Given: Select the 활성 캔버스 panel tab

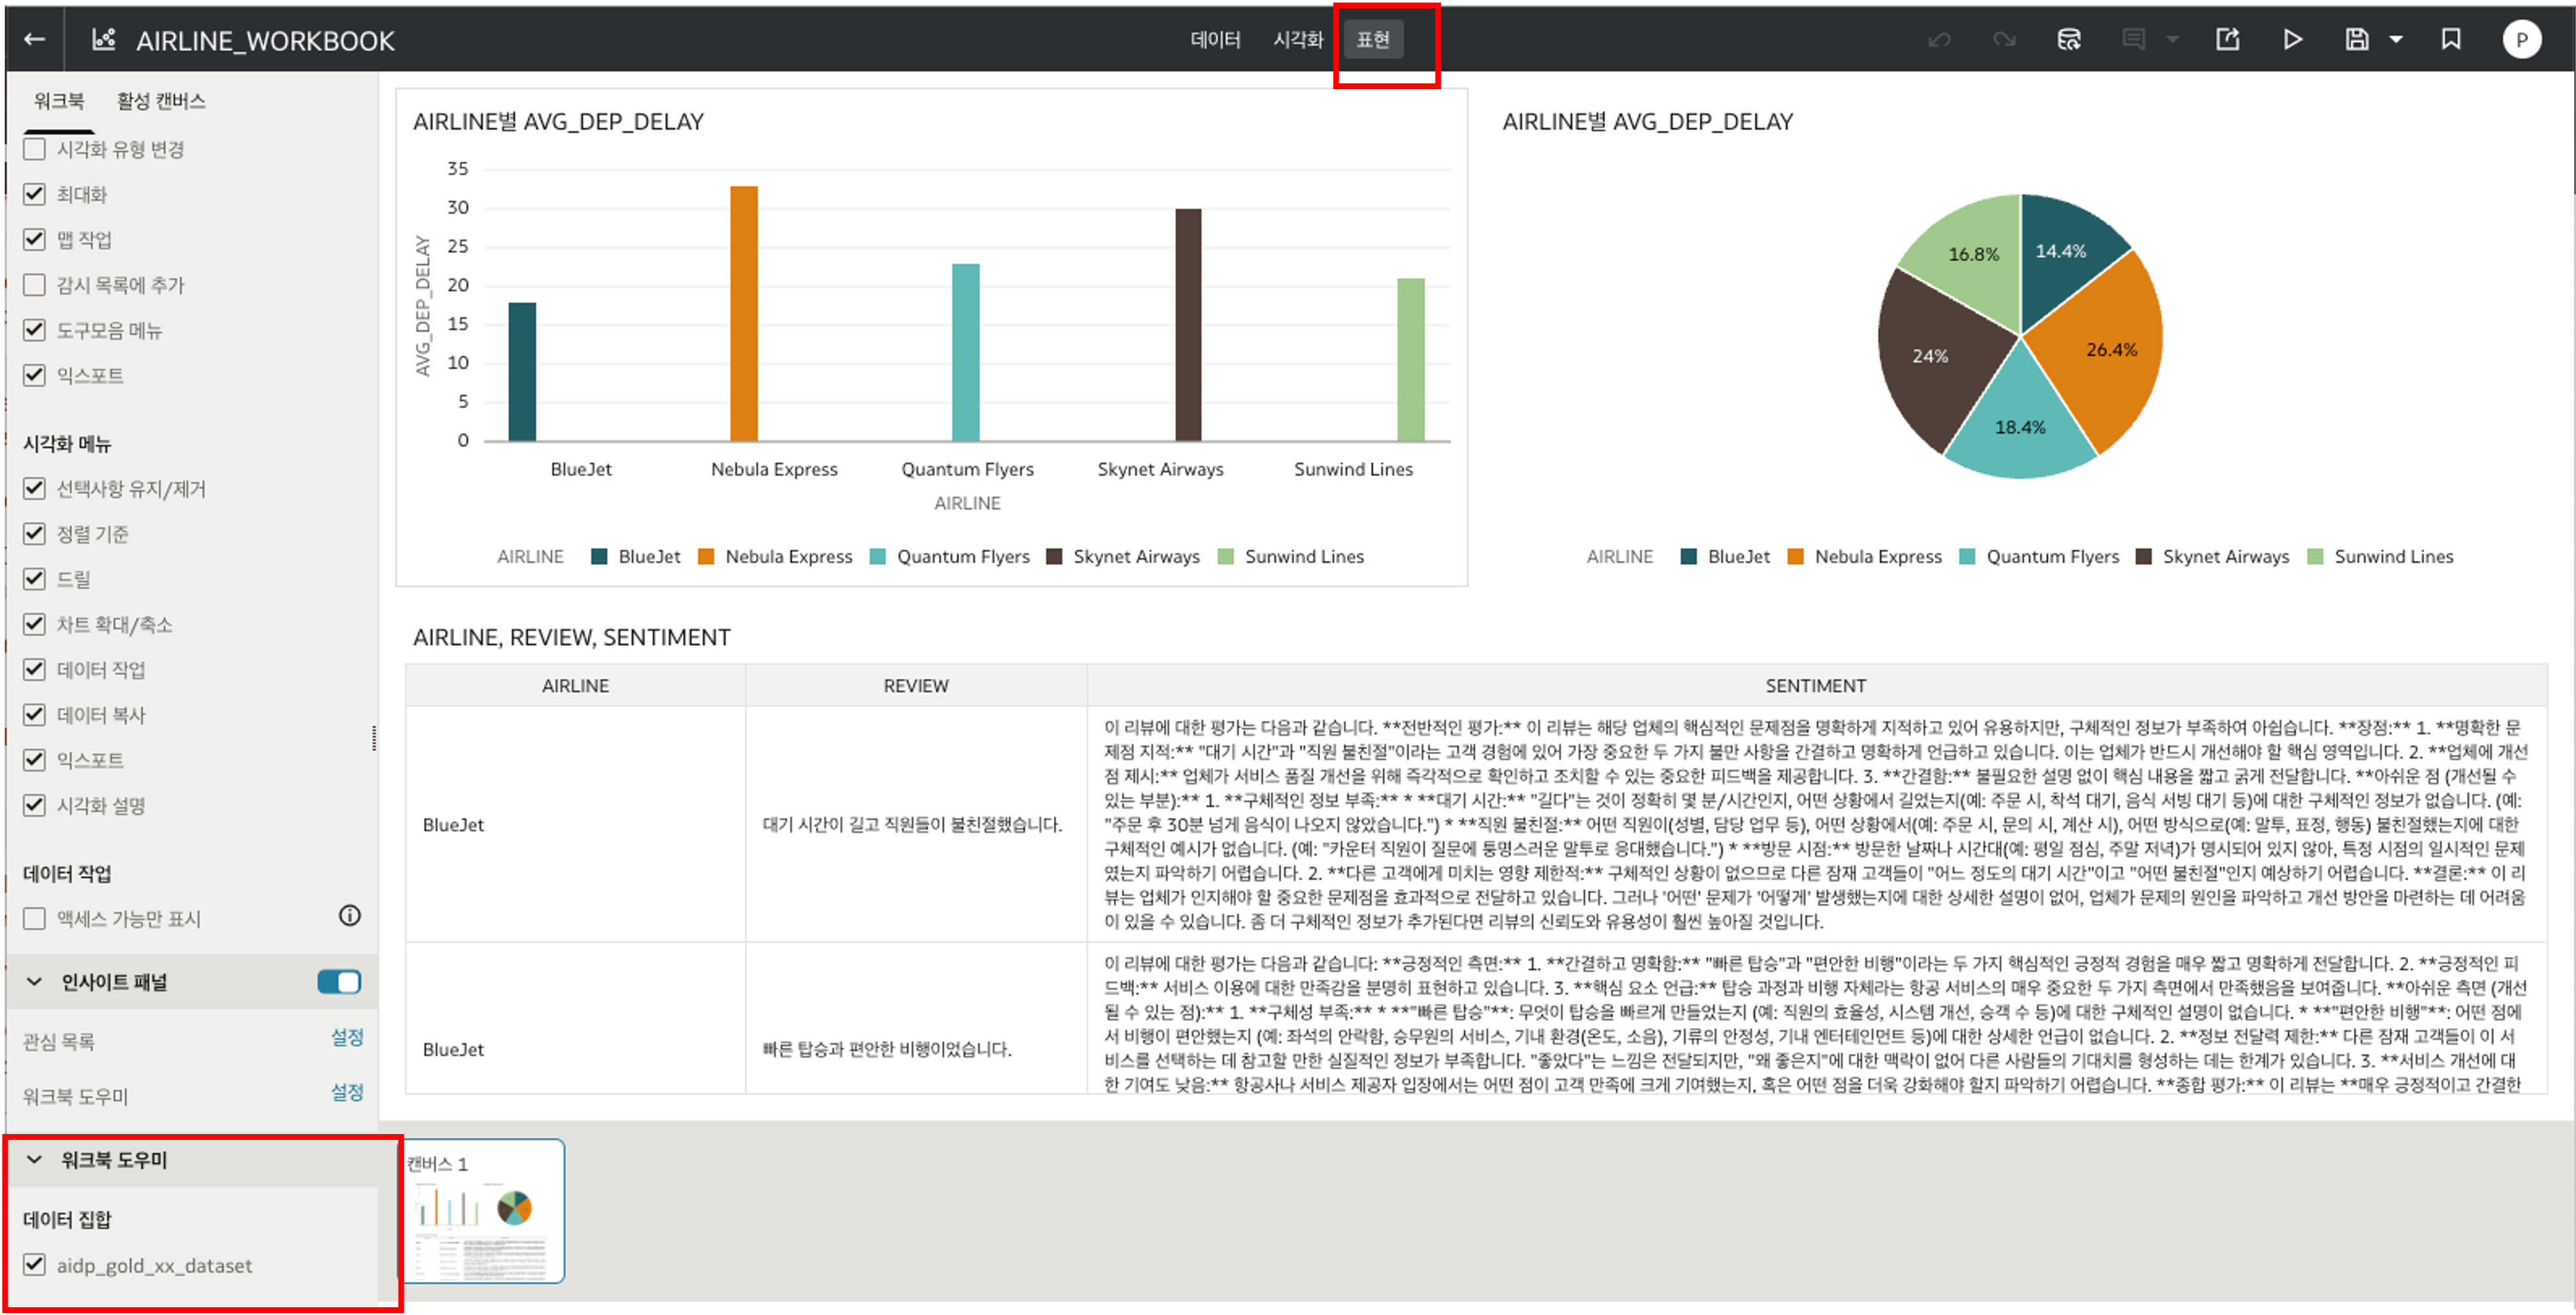Looking at the screenshot, I should pos(161,101).
